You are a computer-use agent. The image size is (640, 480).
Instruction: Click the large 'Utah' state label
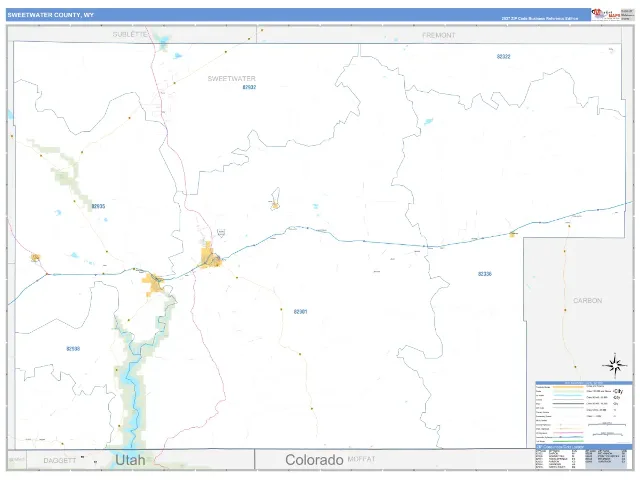click(x=130, y=460)
